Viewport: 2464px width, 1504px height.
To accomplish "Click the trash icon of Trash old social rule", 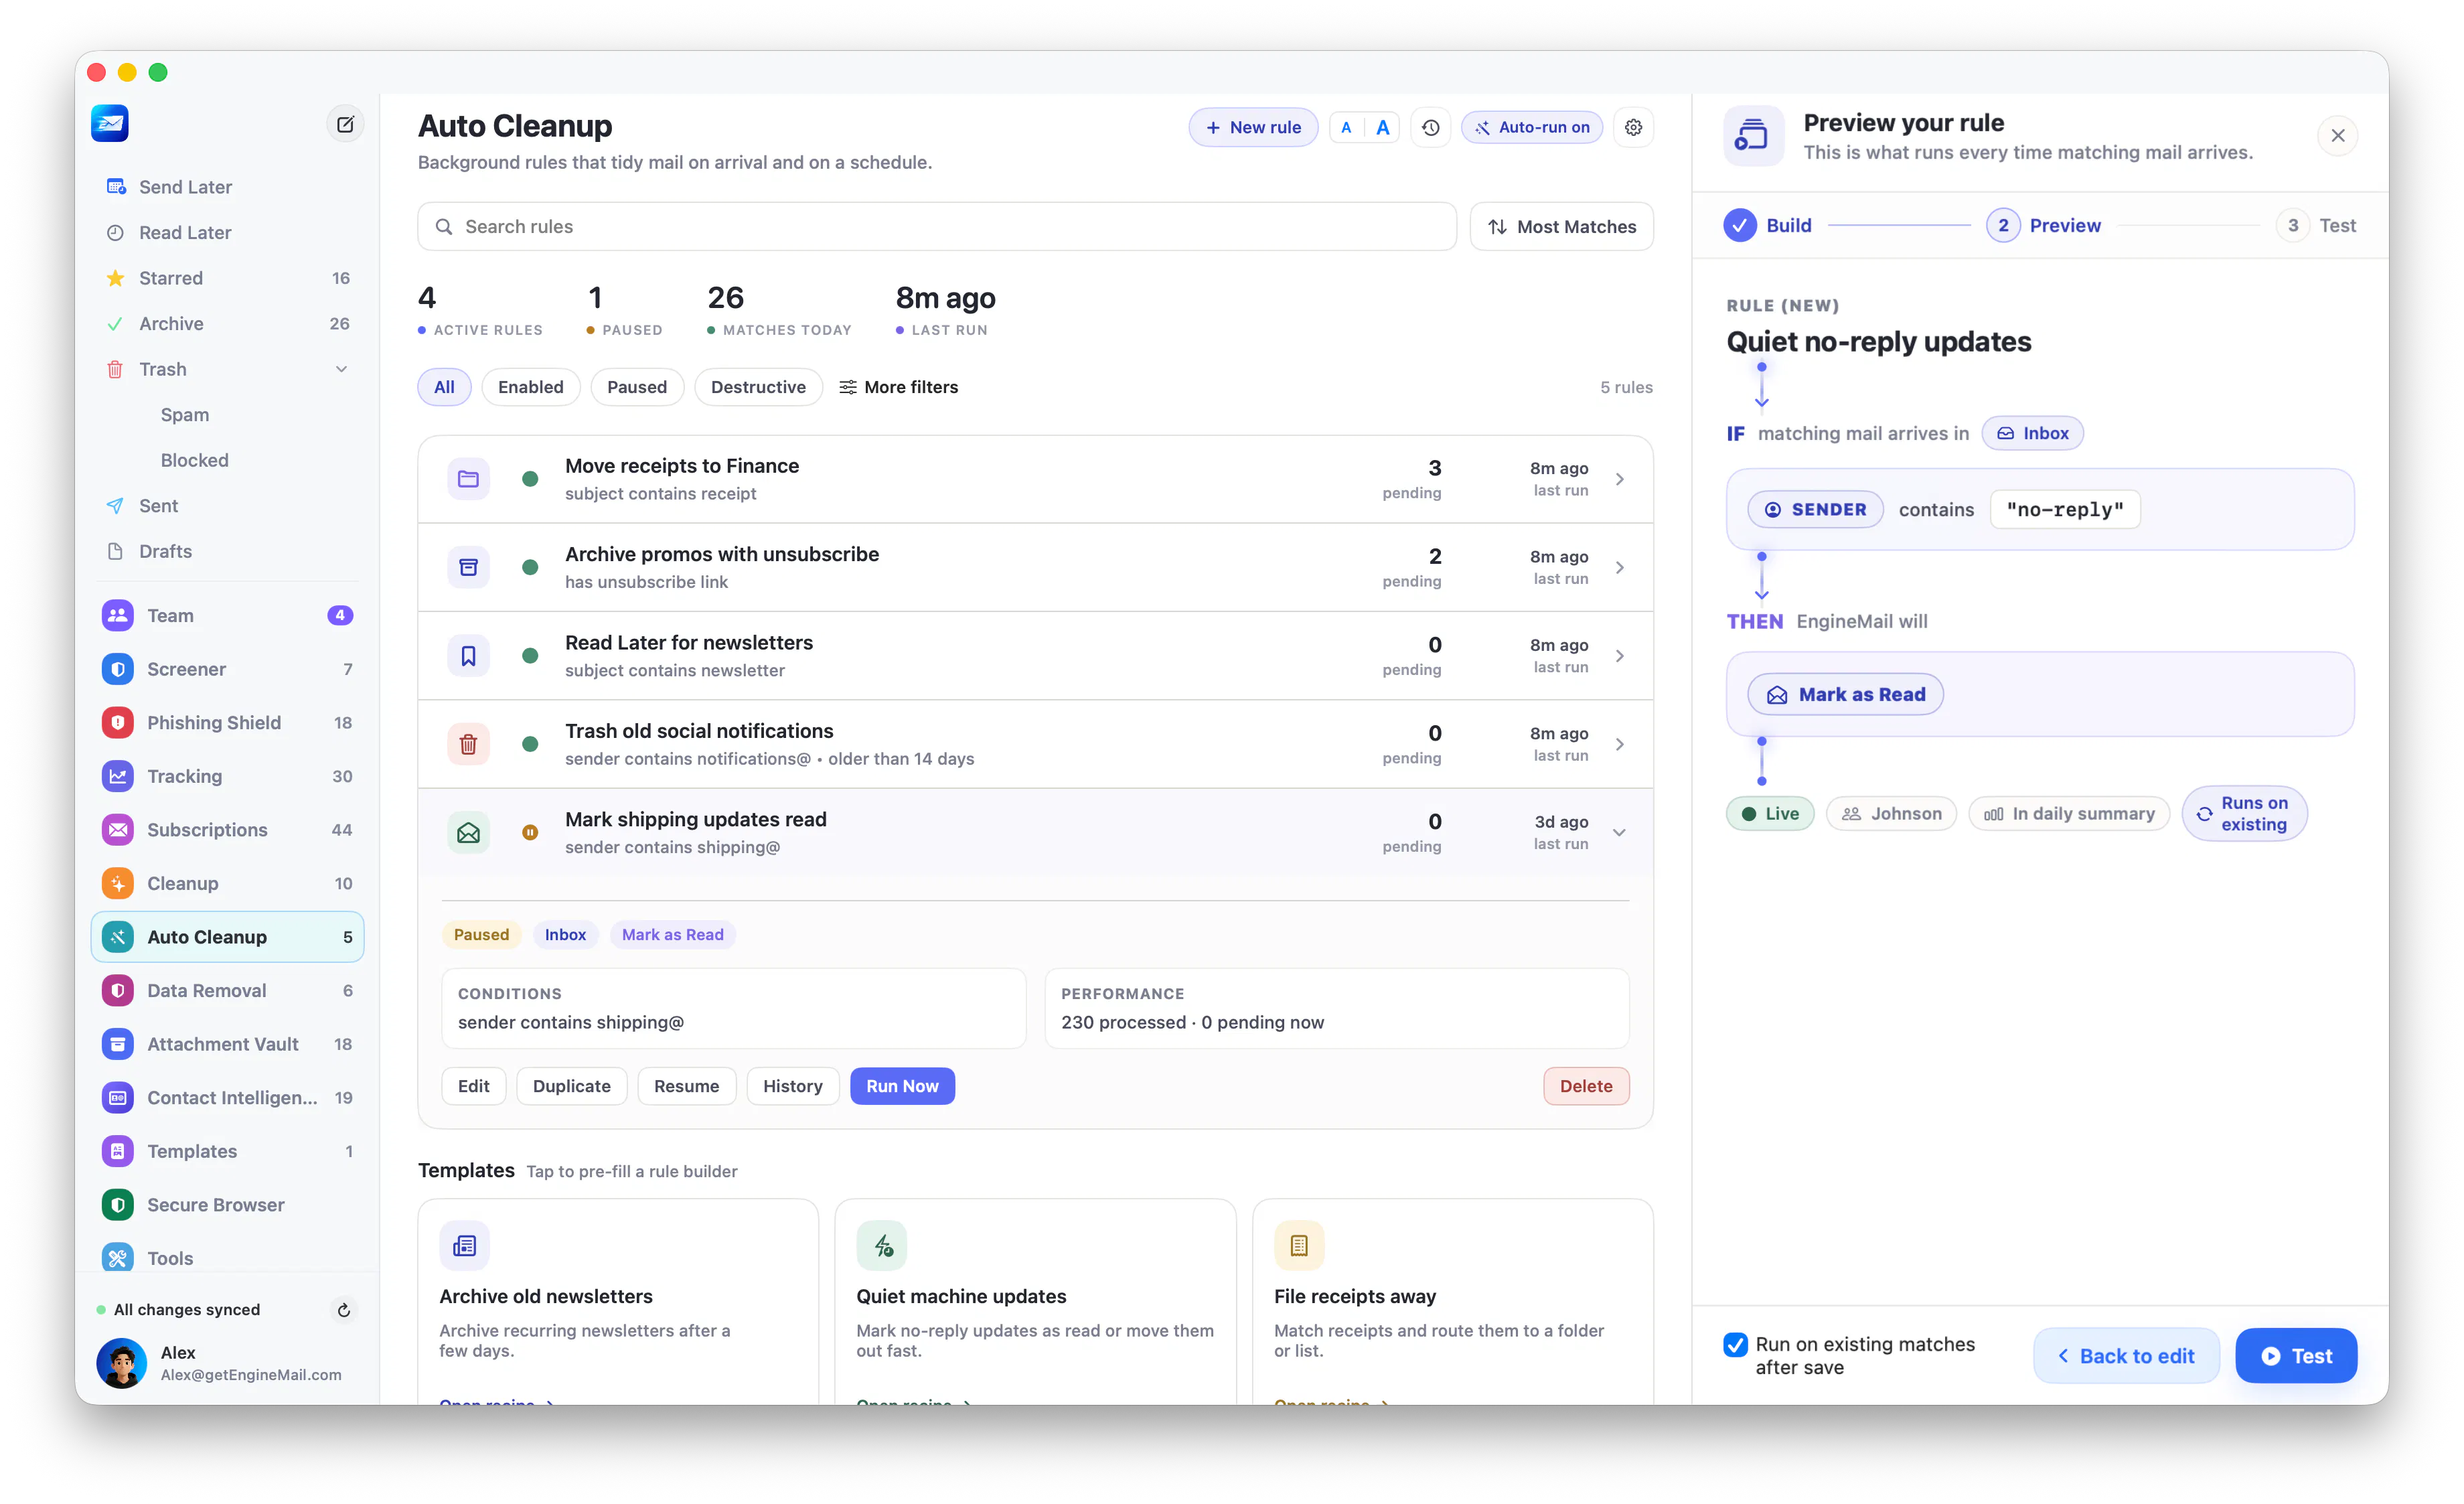I will 468,744.
